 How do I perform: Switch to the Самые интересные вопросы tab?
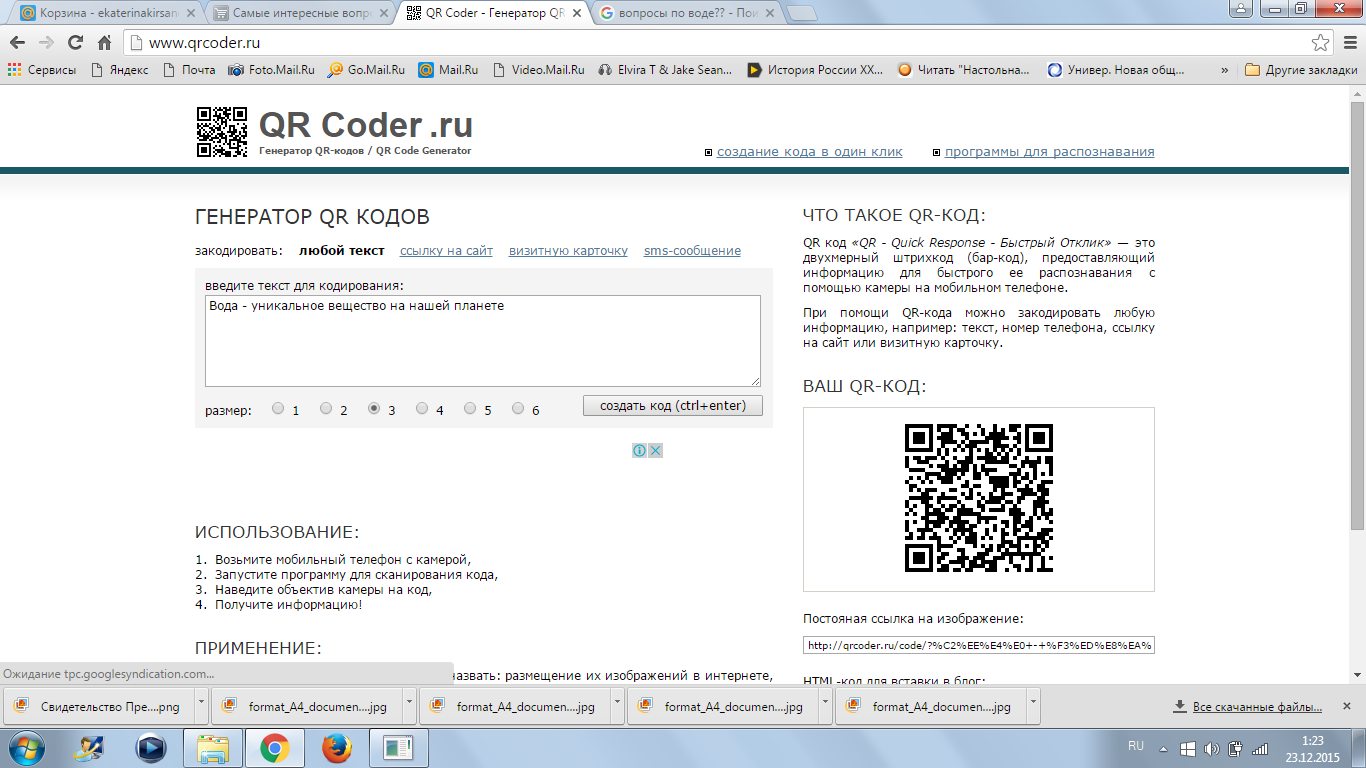[x=295, y=13]
